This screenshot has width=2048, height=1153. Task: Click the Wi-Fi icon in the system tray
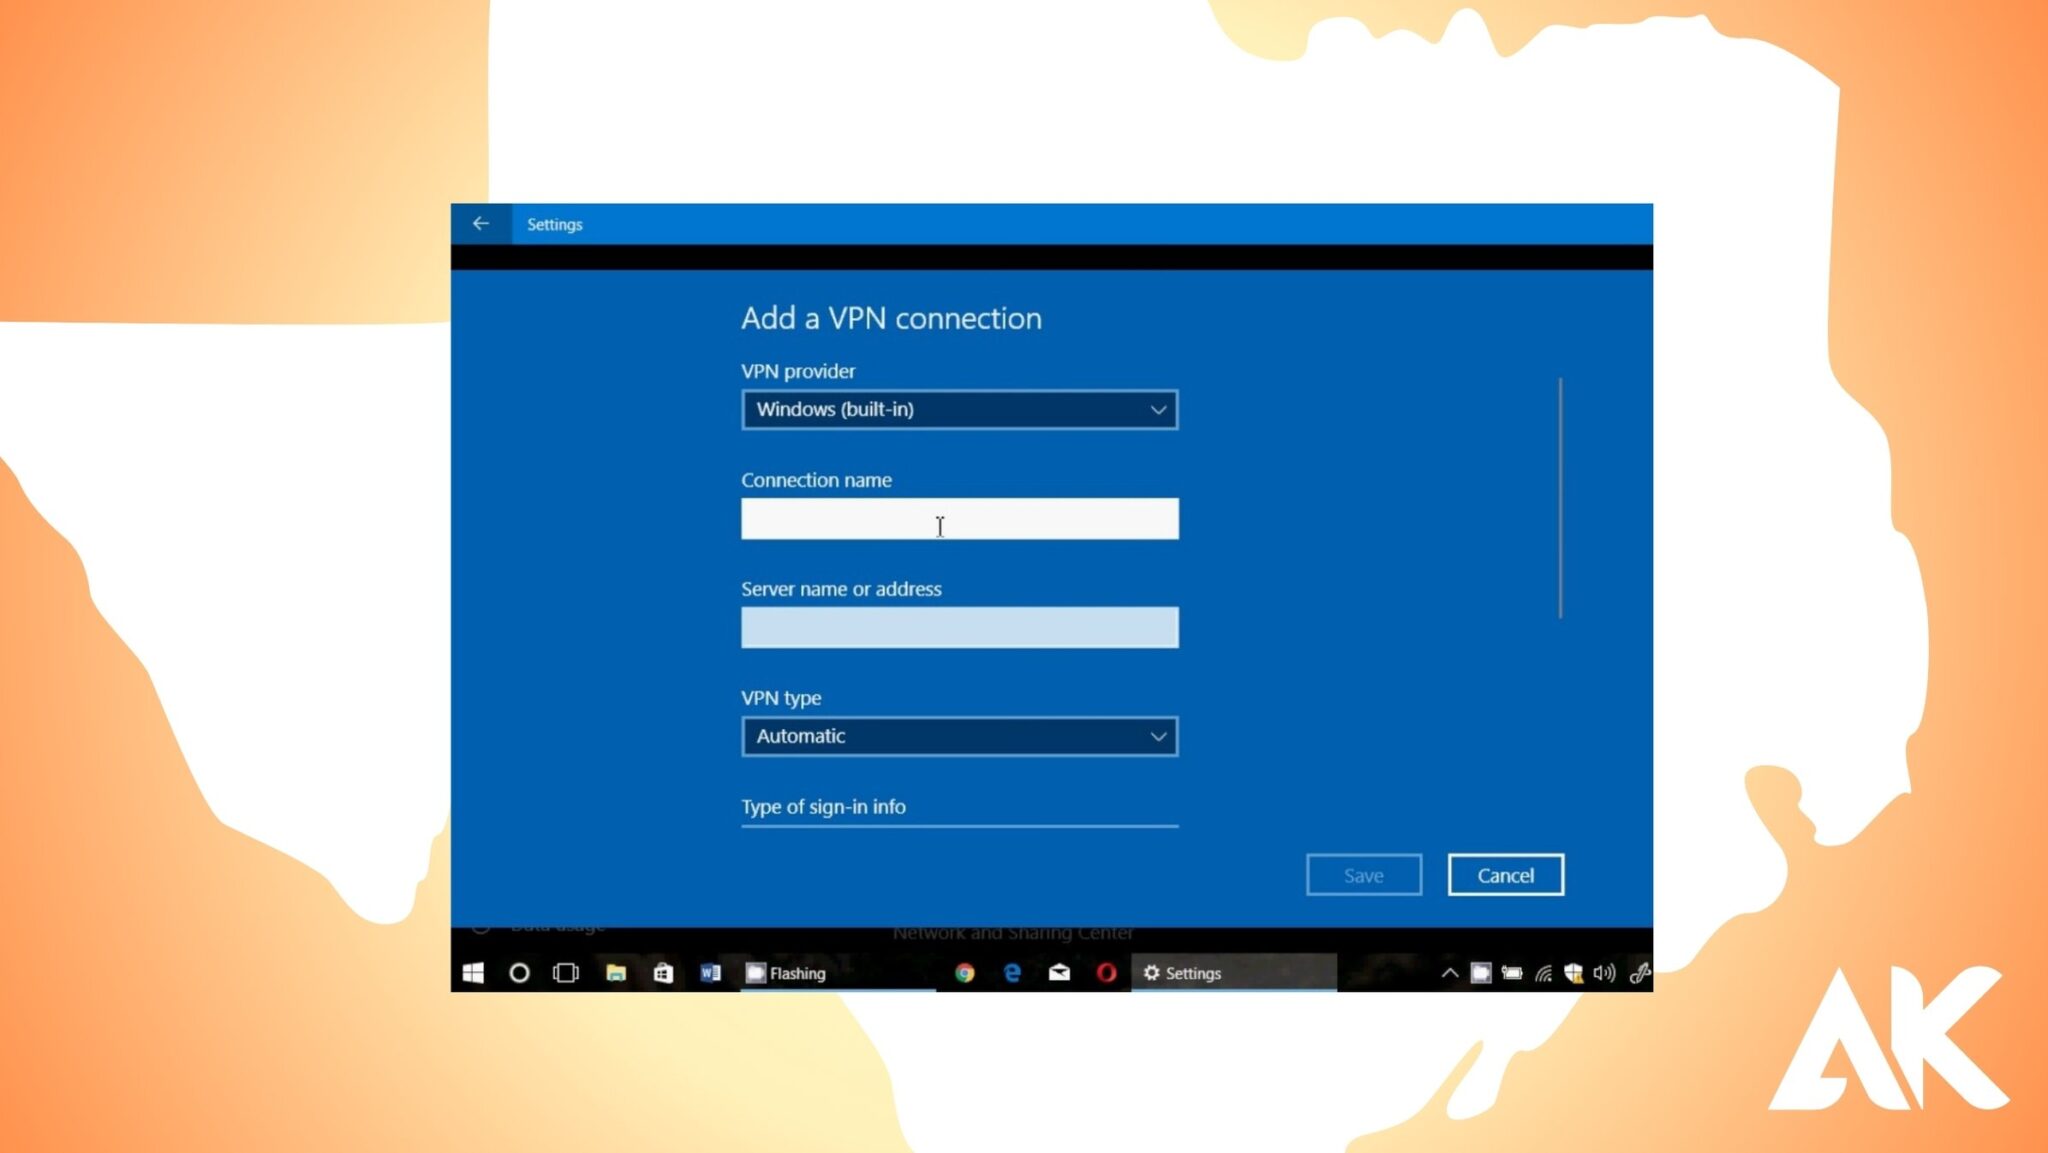coord(1543,972)
